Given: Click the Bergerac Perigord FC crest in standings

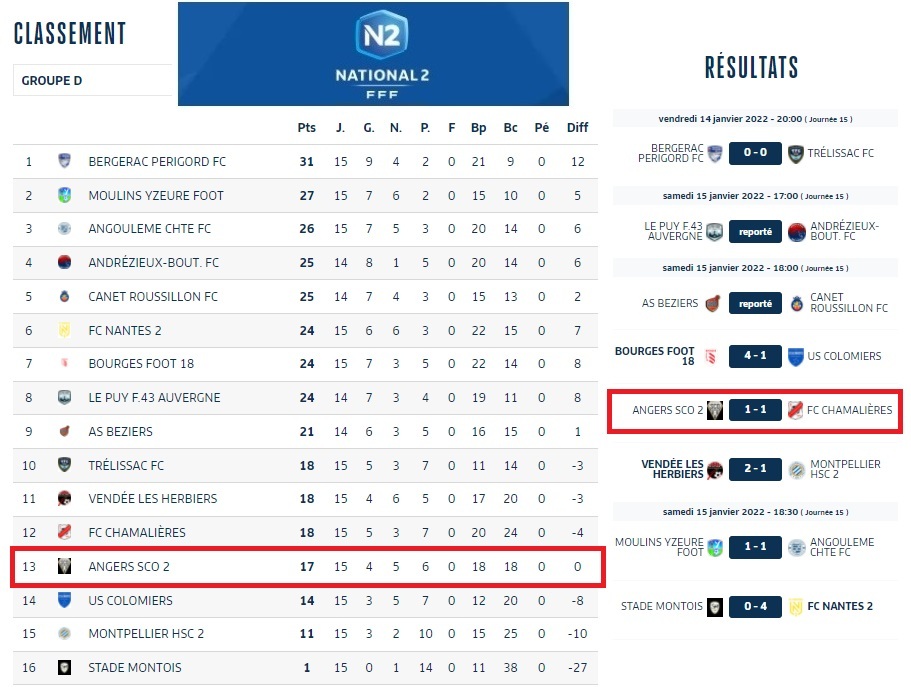Looking at the screenshot, I should (x=64, y=161).
